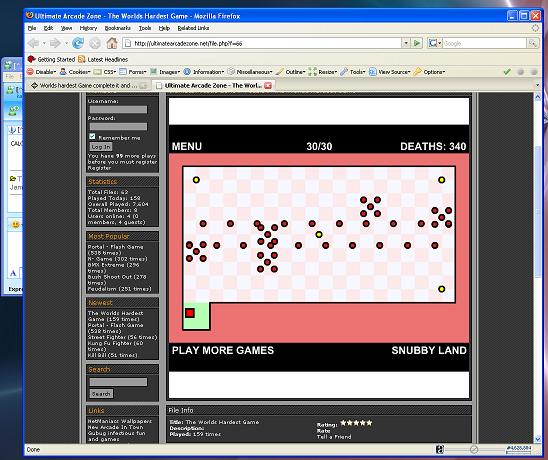Open the View menu
Screen dimensions: 548x460
[x=66, y=28]
